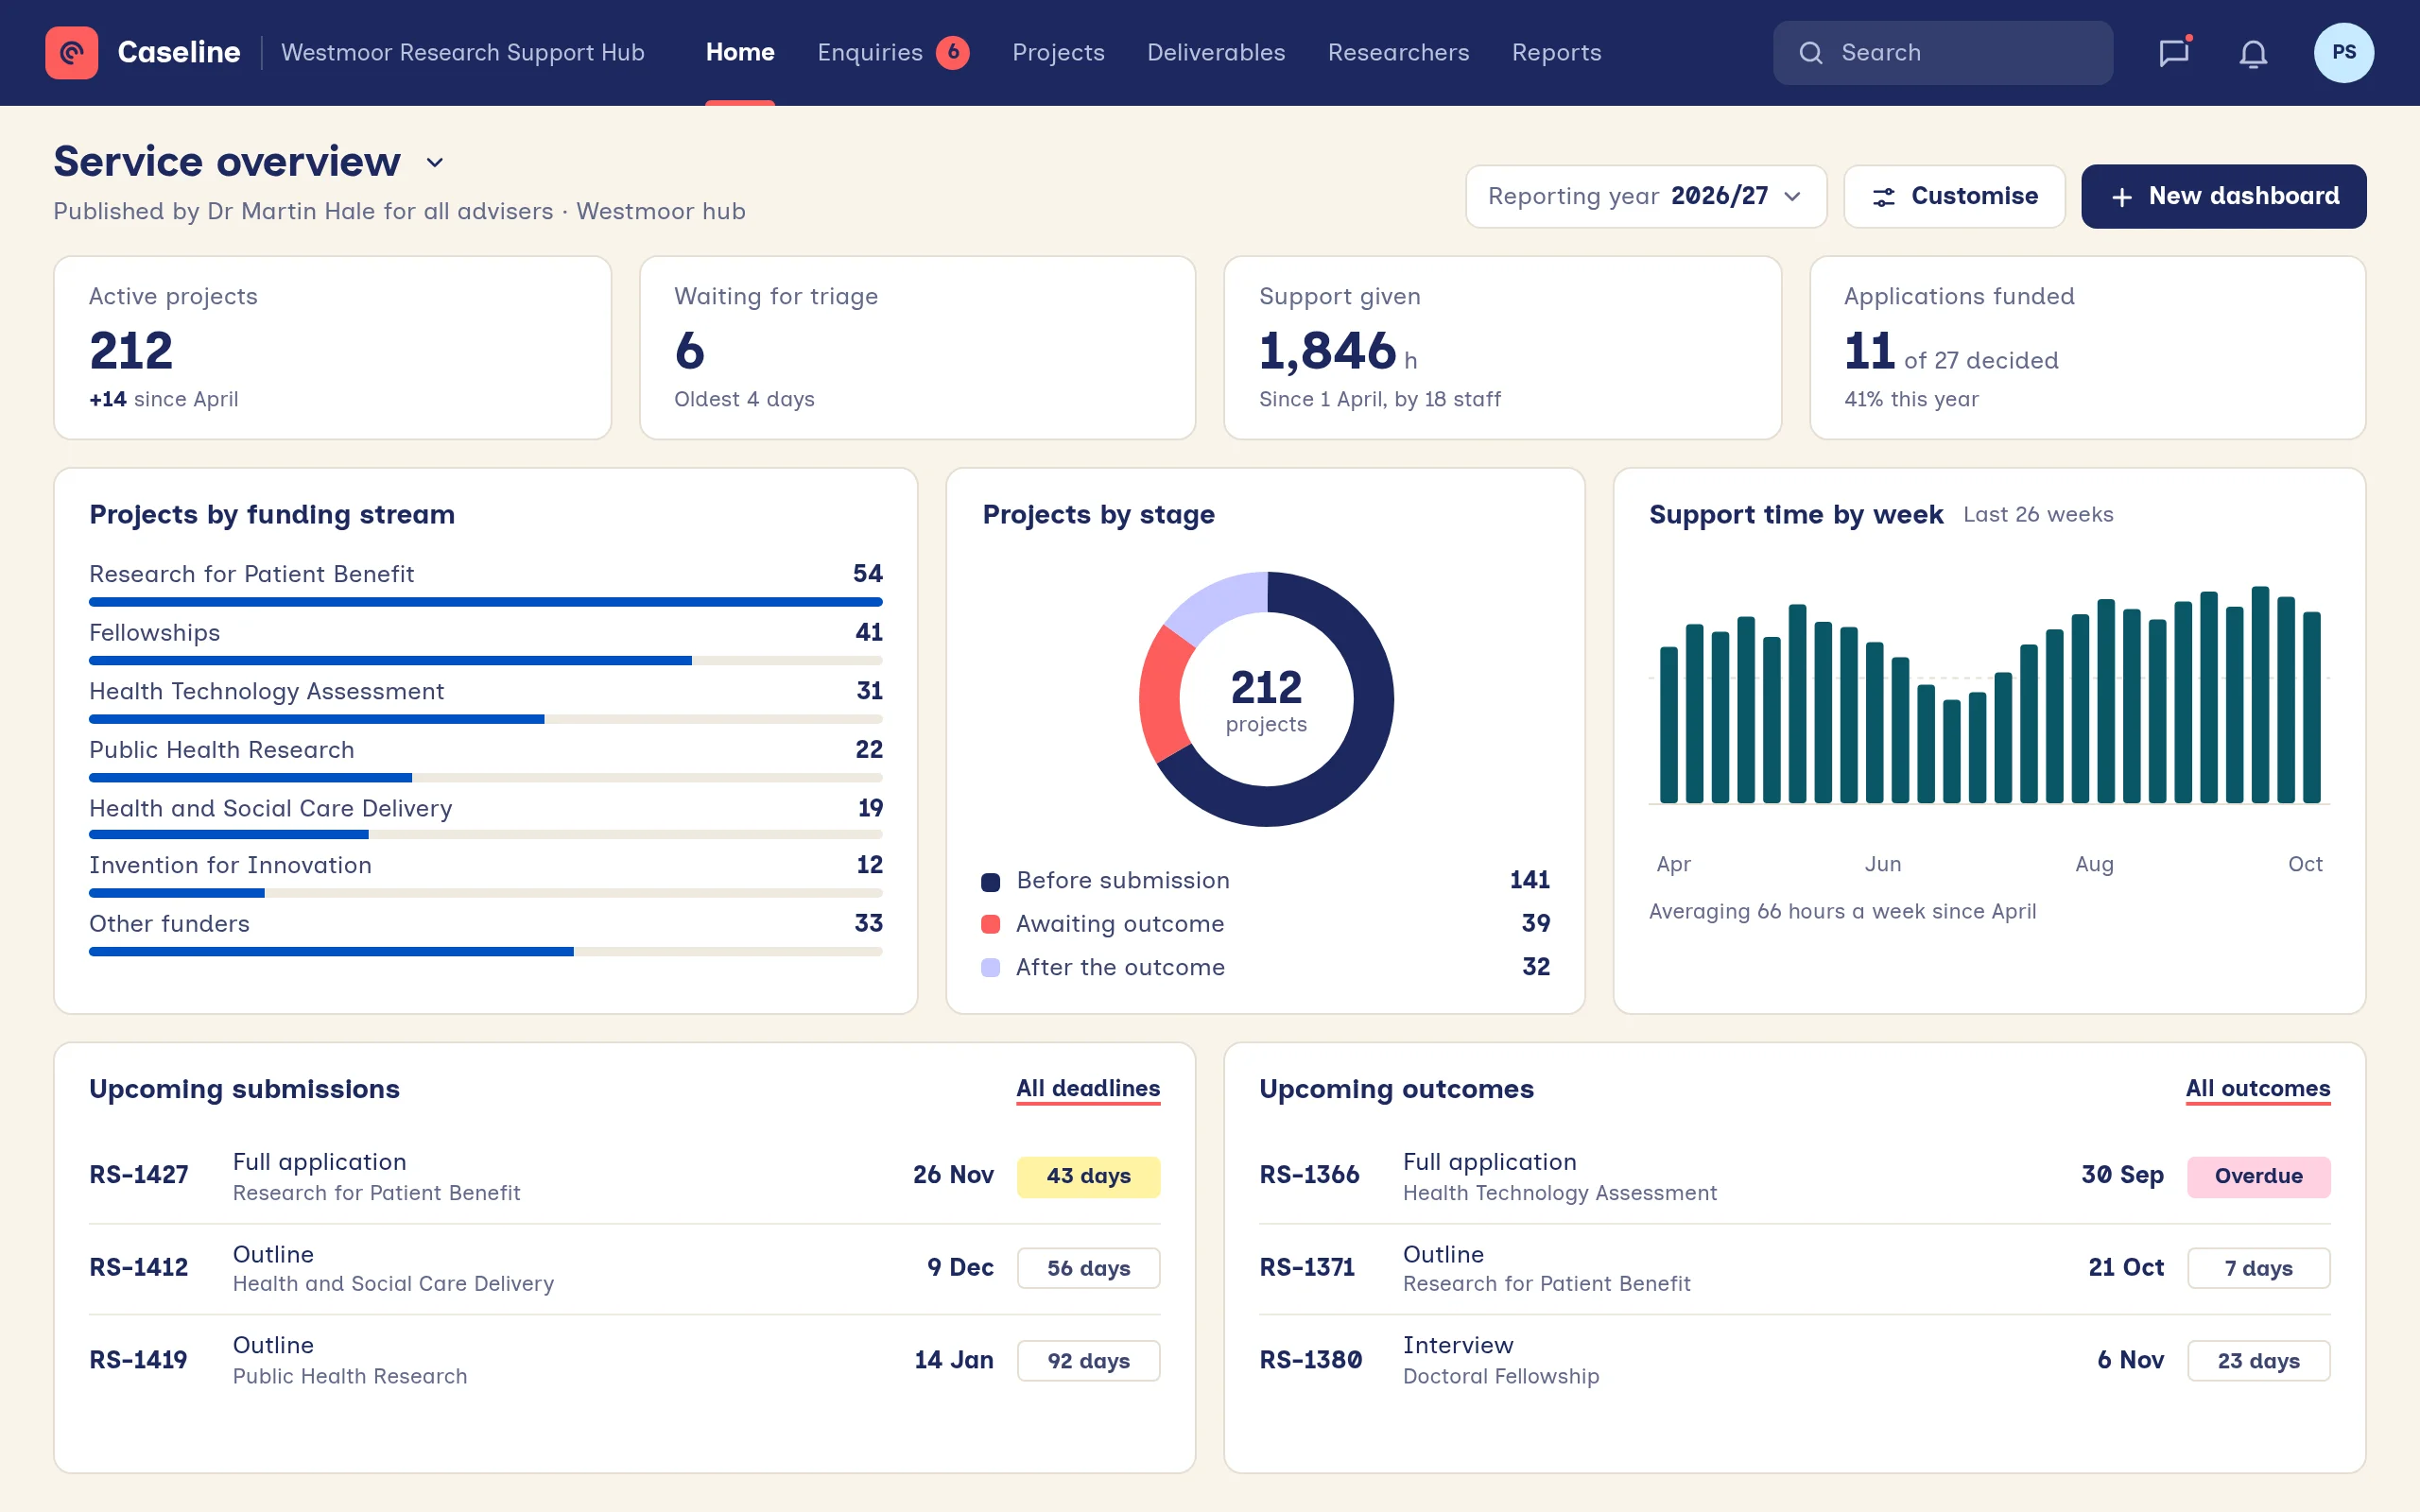Click the Awaiting outcome legend swatch
This screenshot has width=2420, height=1512.
click(990, 924)
